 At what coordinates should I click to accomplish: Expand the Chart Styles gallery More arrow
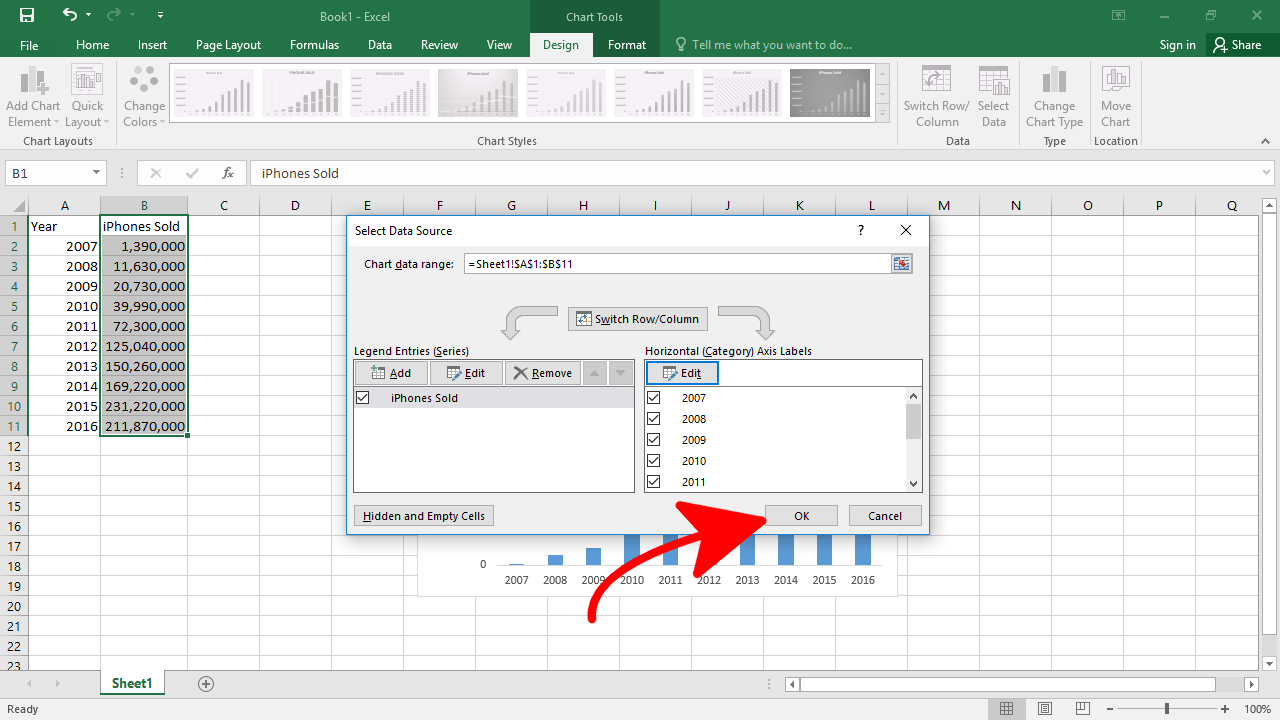tap(882, 115)
